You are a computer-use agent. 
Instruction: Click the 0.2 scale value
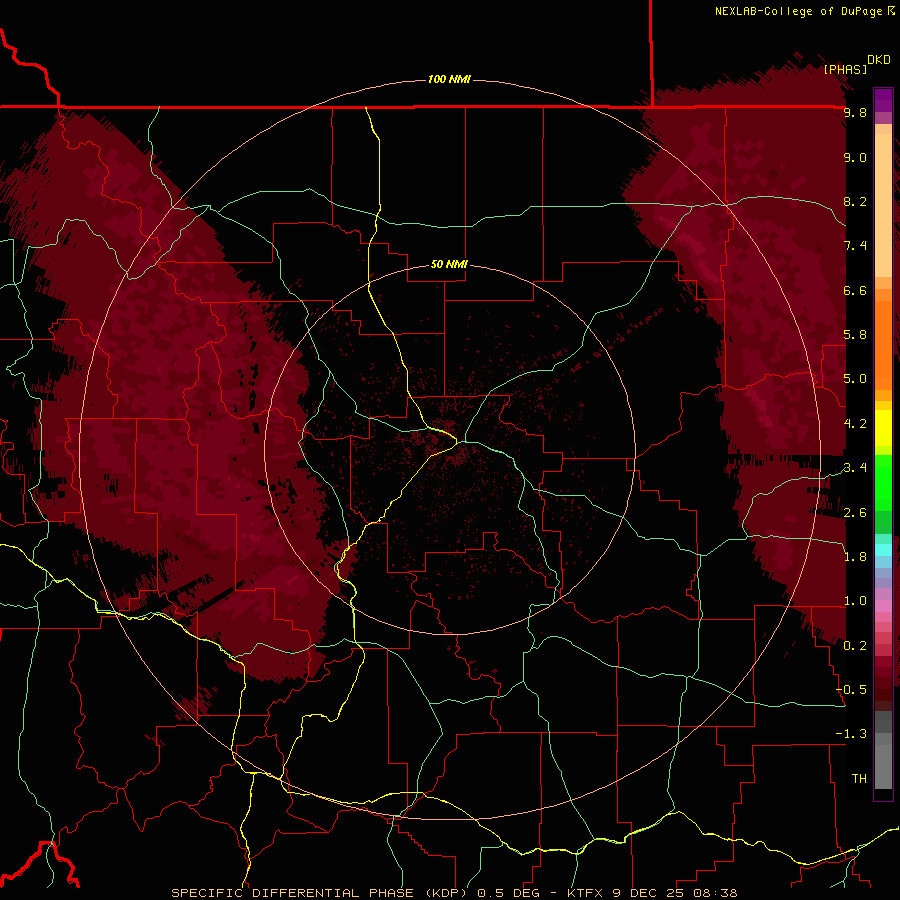pyautogui.click(x=855, y=646)
